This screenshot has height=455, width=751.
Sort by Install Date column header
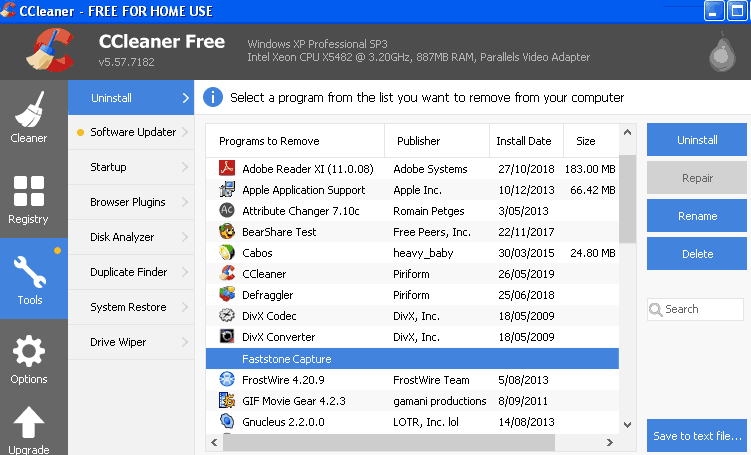click(x=524, y=141)
